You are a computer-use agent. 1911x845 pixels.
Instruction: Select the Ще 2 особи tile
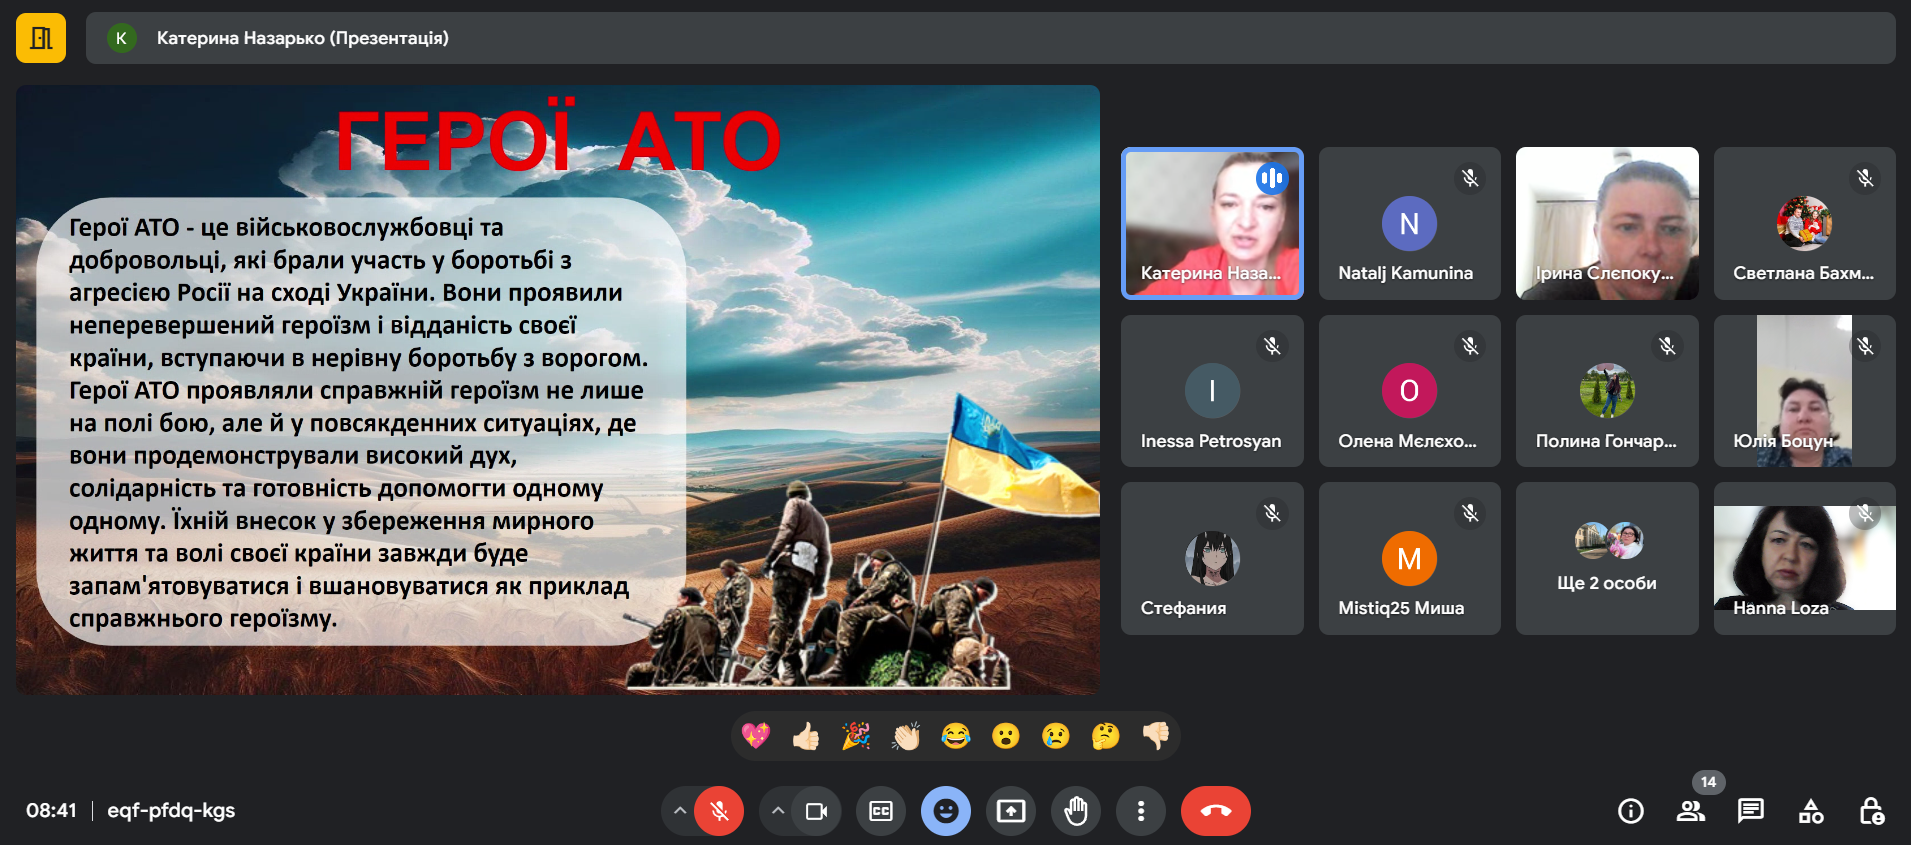[x=1606, y=558]
